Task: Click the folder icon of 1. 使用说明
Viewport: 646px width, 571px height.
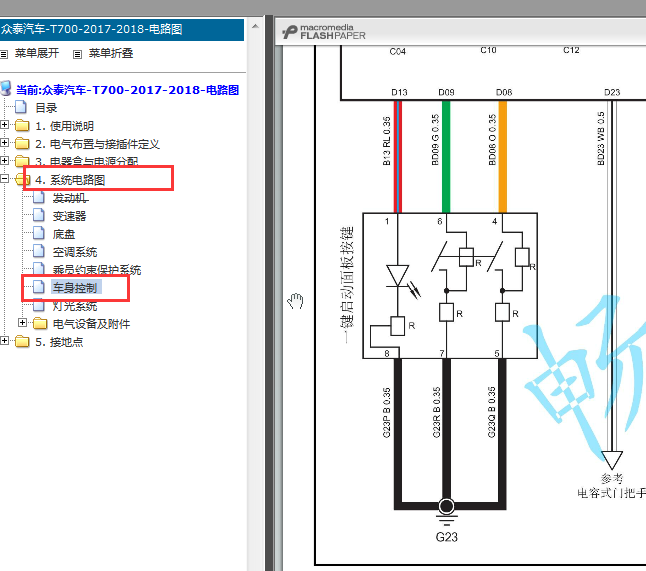Action: point(22,125)
